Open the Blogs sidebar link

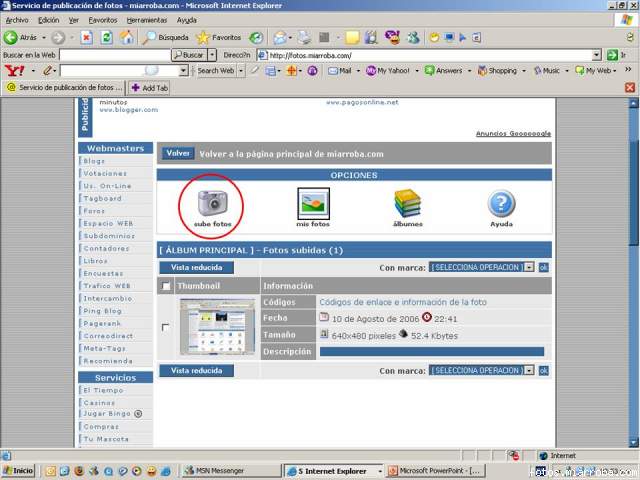(x=94, y=161)
